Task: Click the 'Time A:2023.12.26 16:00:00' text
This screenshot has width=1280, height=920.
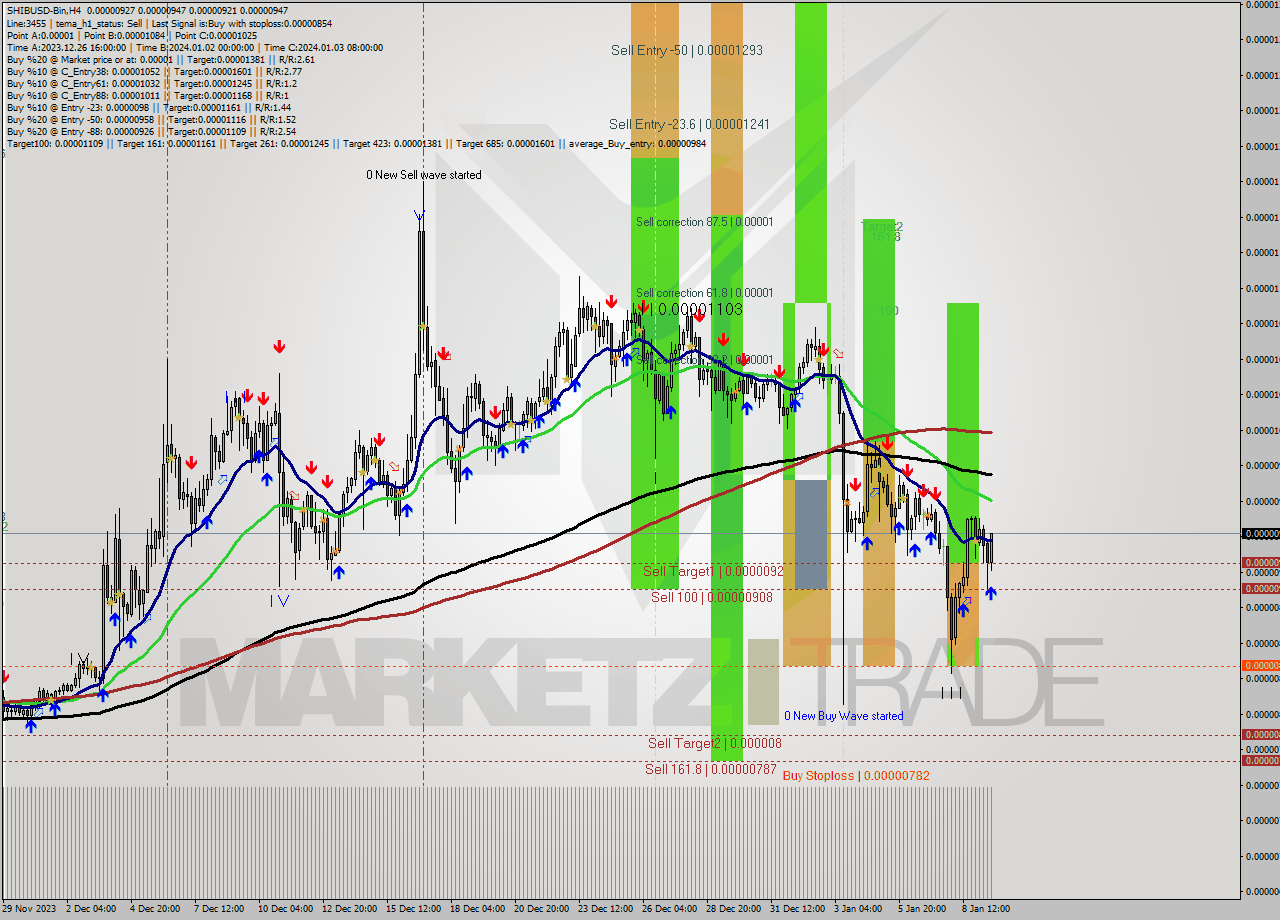Action: [x=66, y=47]
